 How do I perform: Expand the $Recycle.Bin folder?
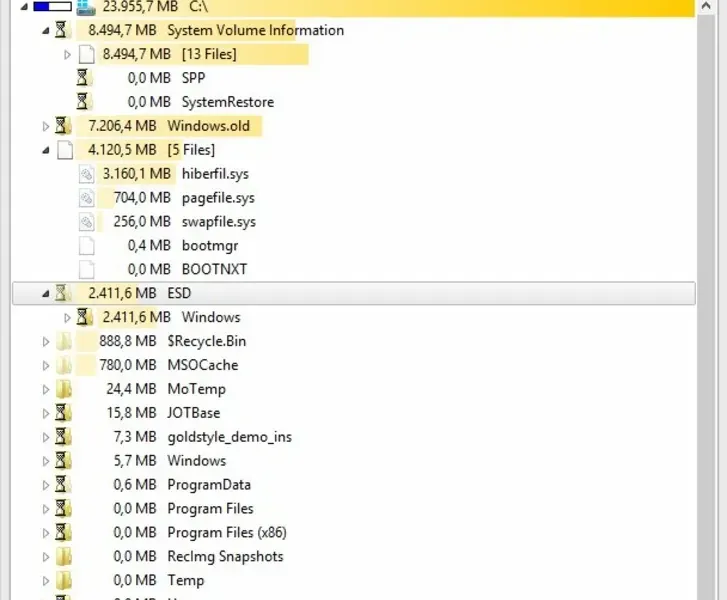[45, 342]
